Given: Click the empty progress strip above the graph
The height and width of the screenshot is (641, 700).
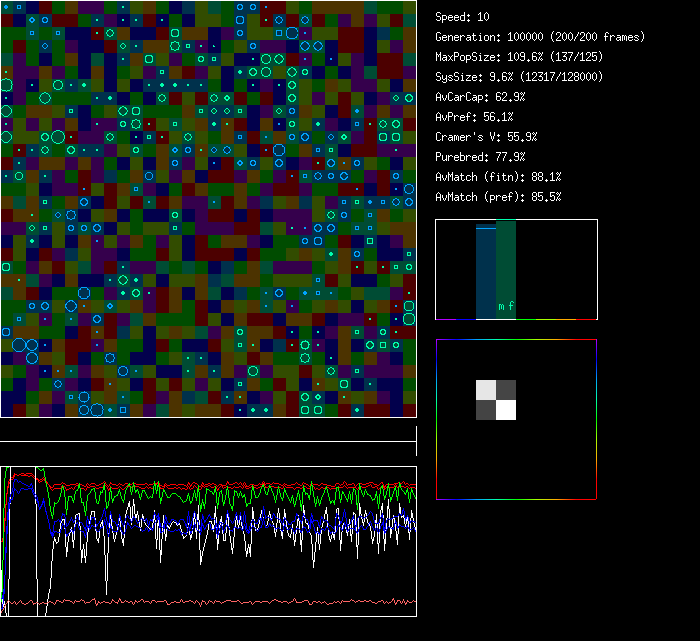Looking at the screenshot, I should (208, 431).
